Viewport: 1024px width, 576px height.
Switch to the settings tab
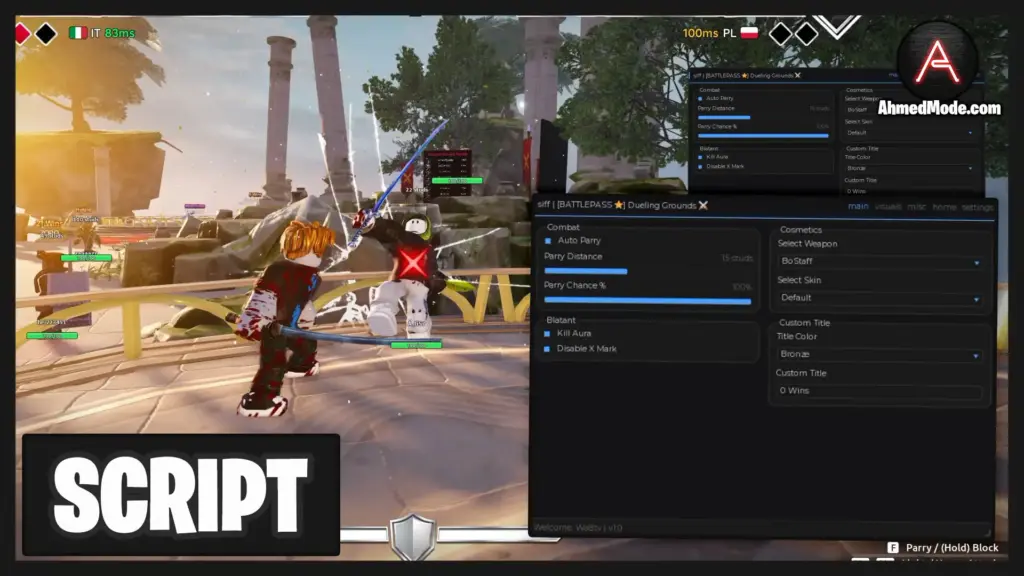point(977,207)
